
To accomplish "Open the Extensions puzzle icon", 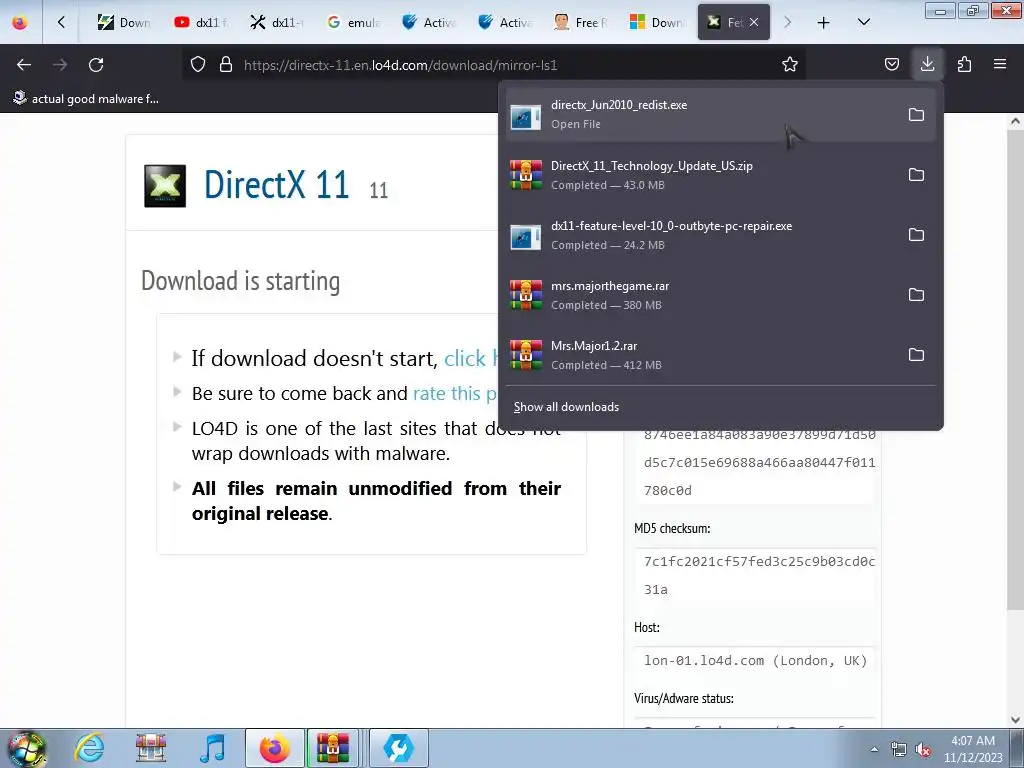I will [964, 65].
